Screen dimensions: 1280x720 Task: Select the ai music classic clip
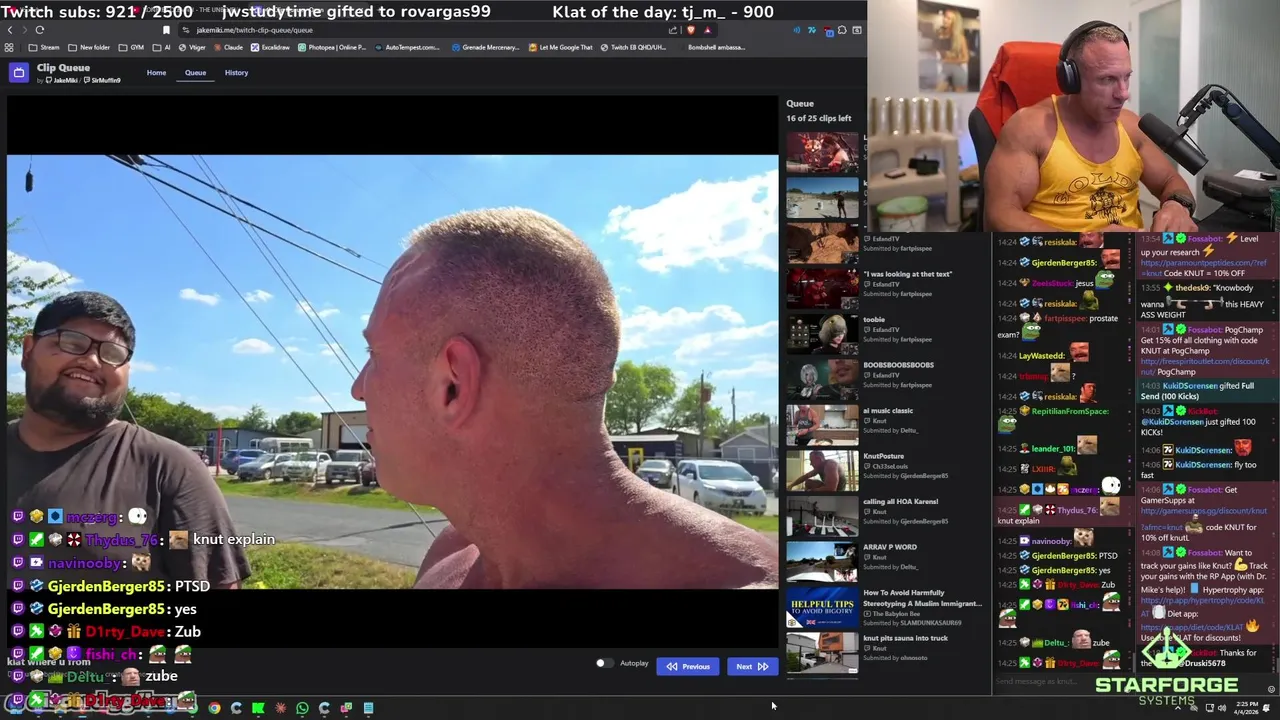(x=822, y=425)
